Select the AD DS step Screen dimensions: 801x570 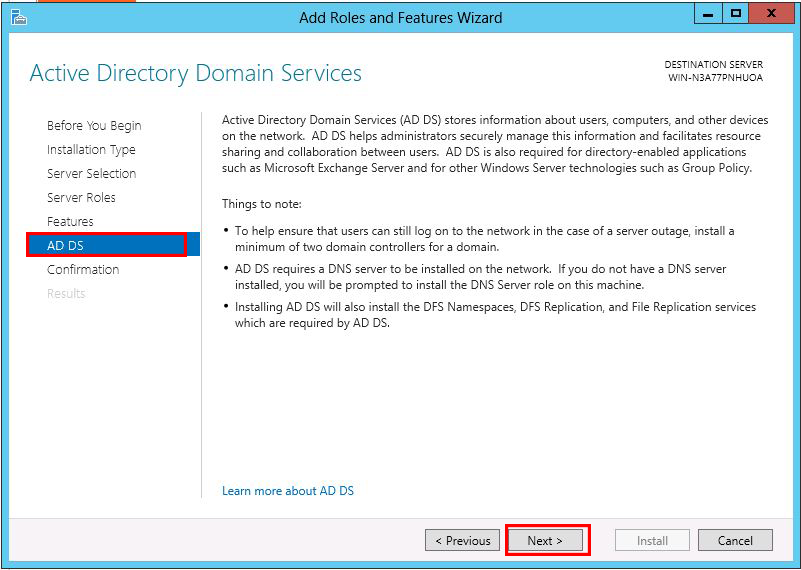[x=113, y=245]
